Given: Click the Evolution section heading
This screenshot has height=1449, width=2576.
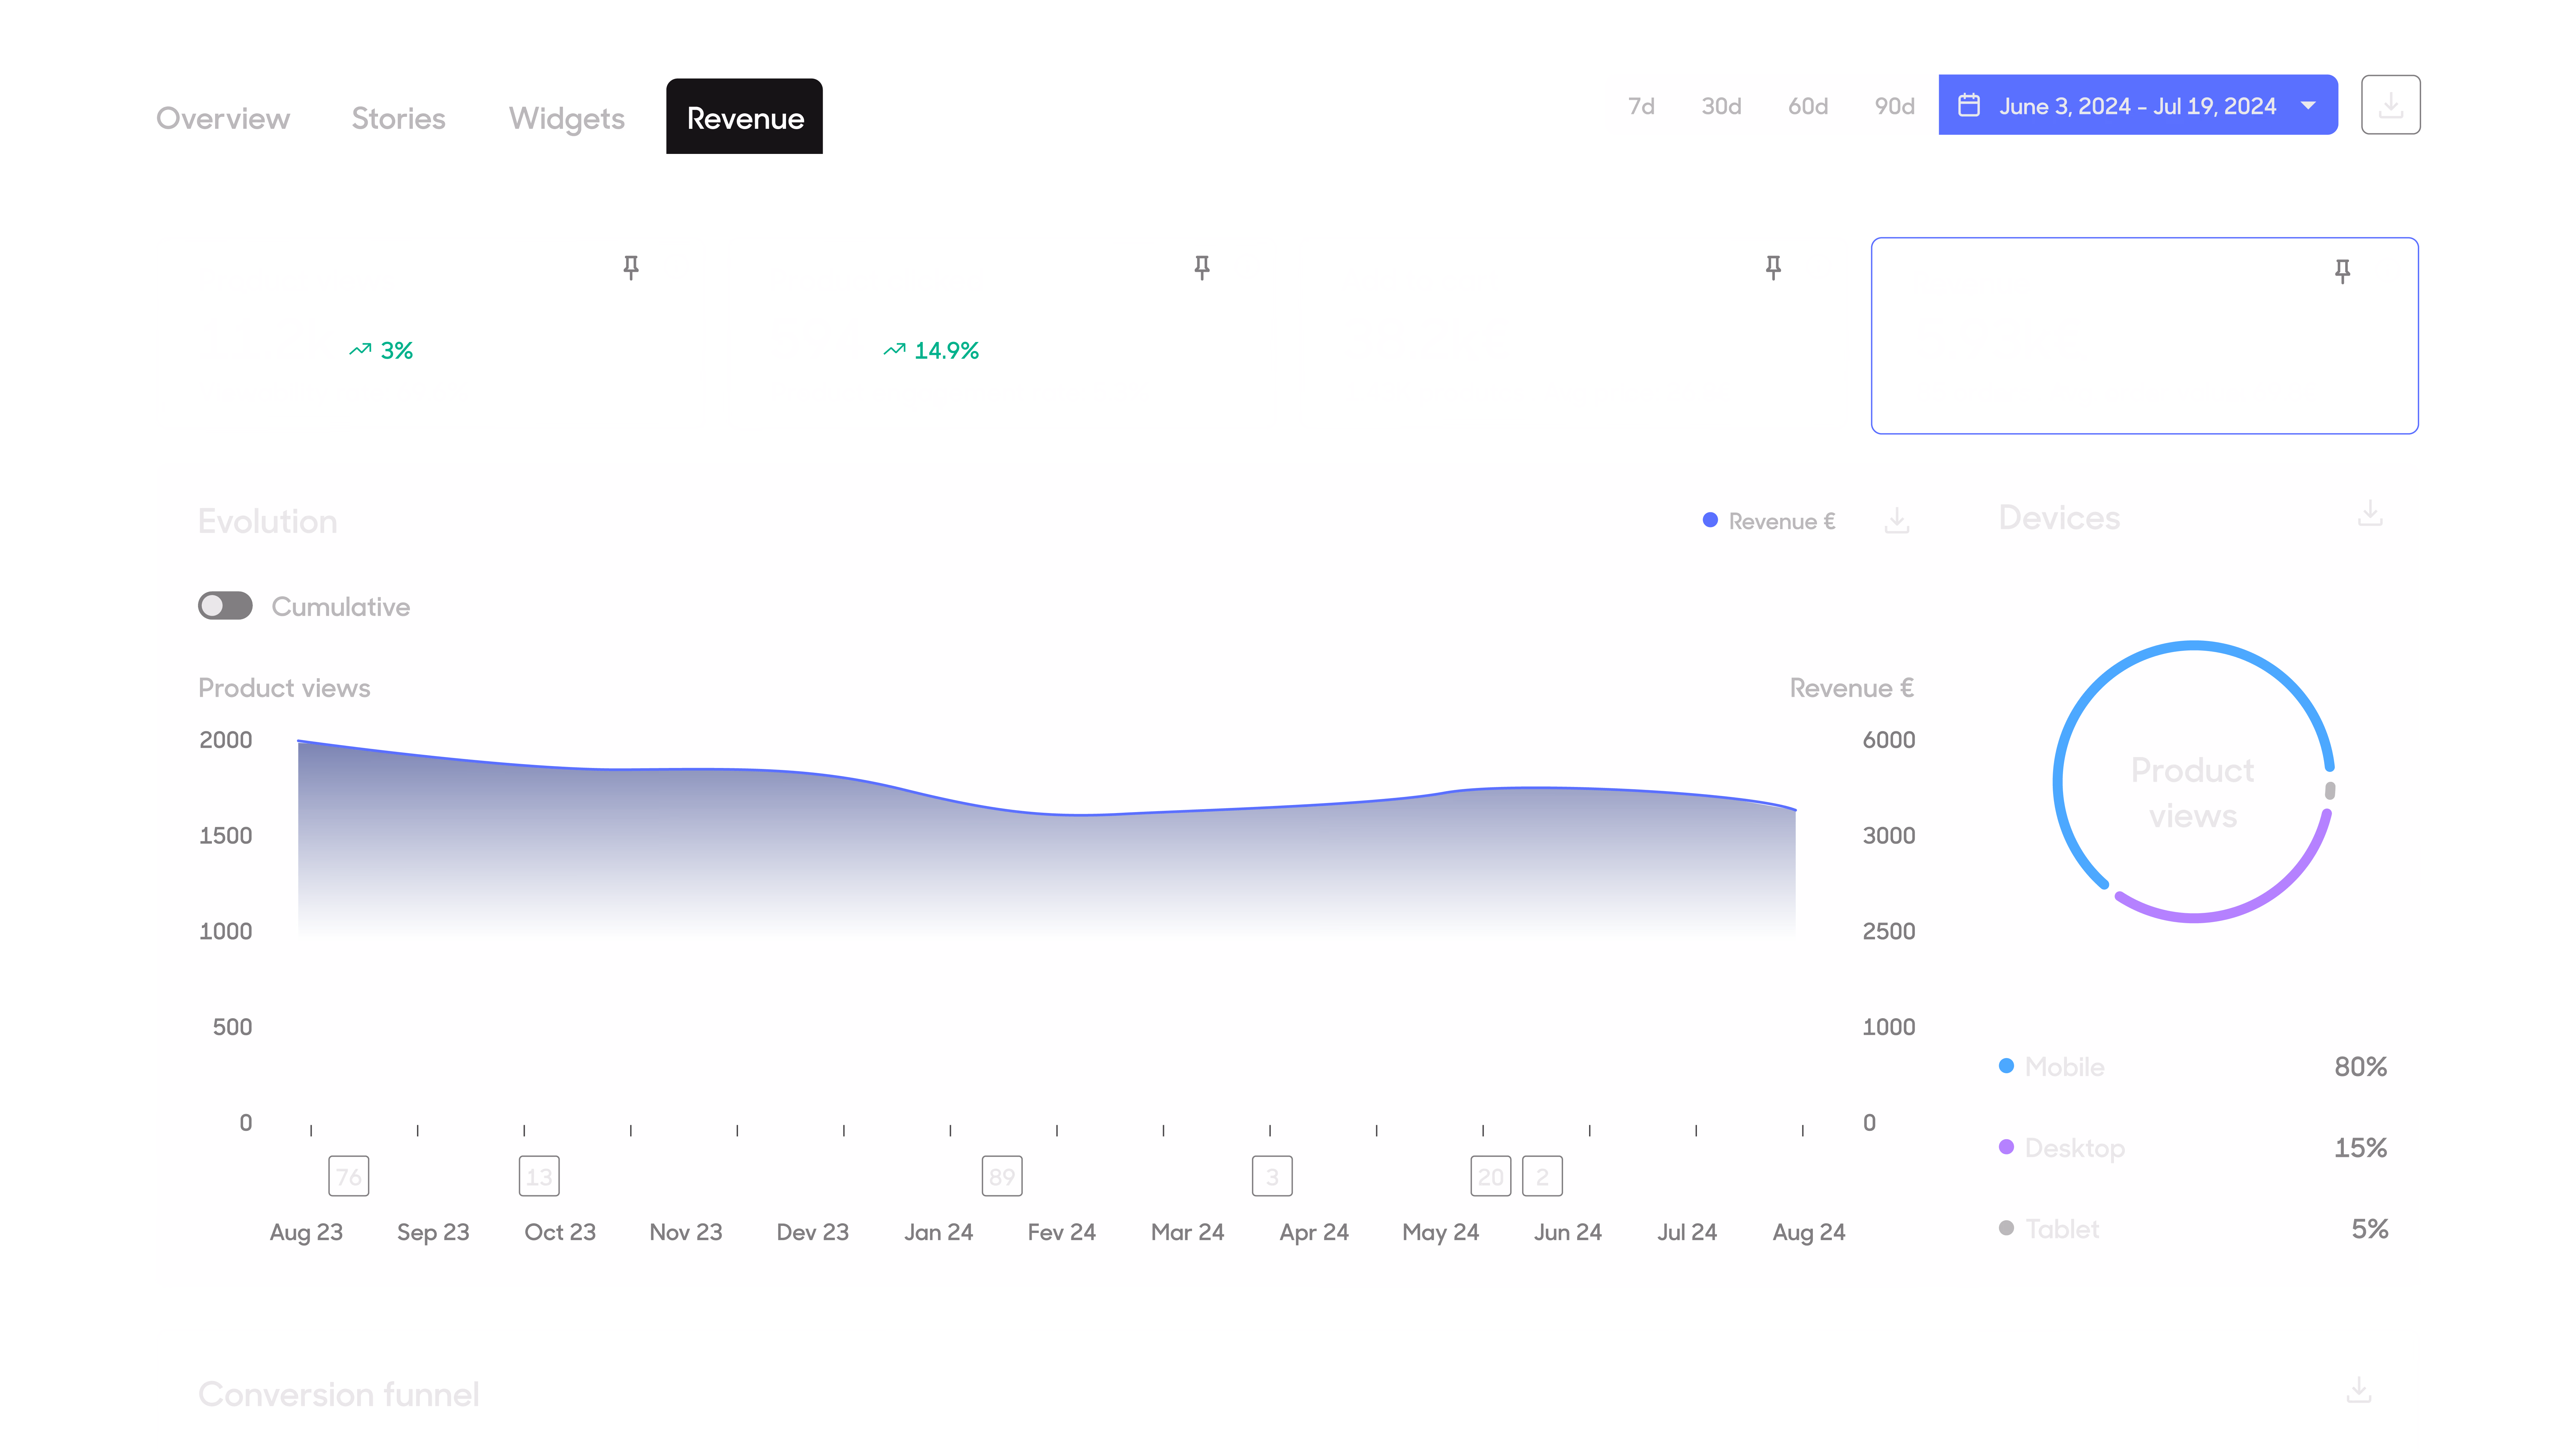Looking at the screenshot, I should click(268, 521).
